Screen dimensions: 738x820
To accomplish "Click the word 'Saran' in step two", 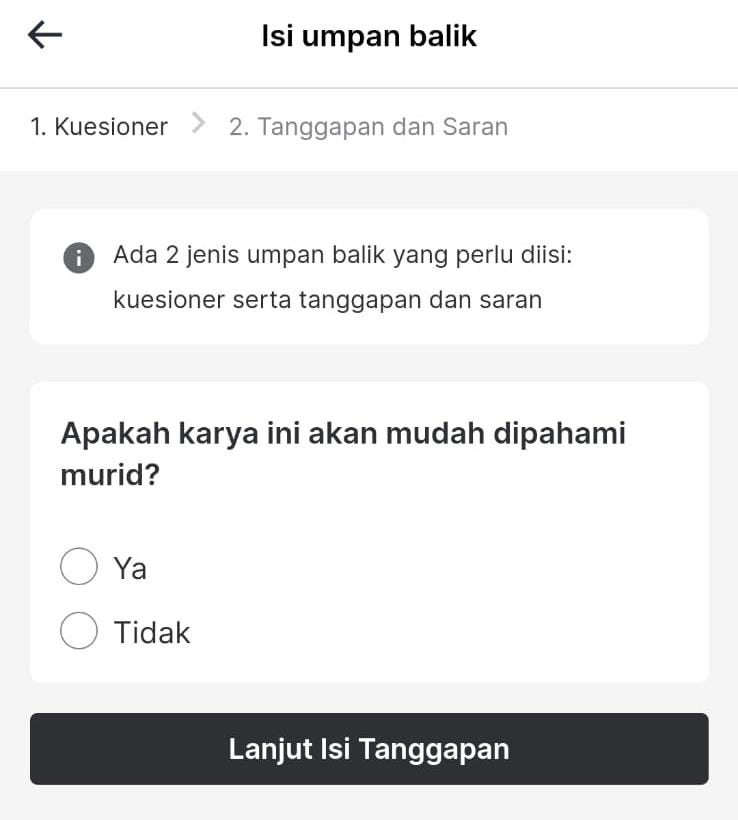I will pos(475,127).
